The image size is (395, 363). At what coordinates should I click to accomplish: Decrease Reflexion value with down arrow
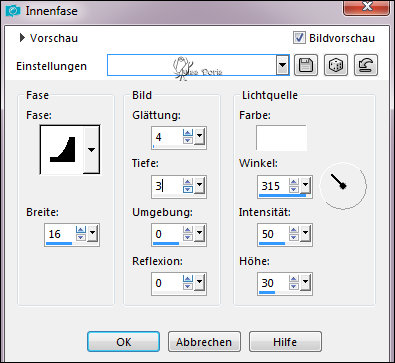pyautogui.click(x=188, y=286)
